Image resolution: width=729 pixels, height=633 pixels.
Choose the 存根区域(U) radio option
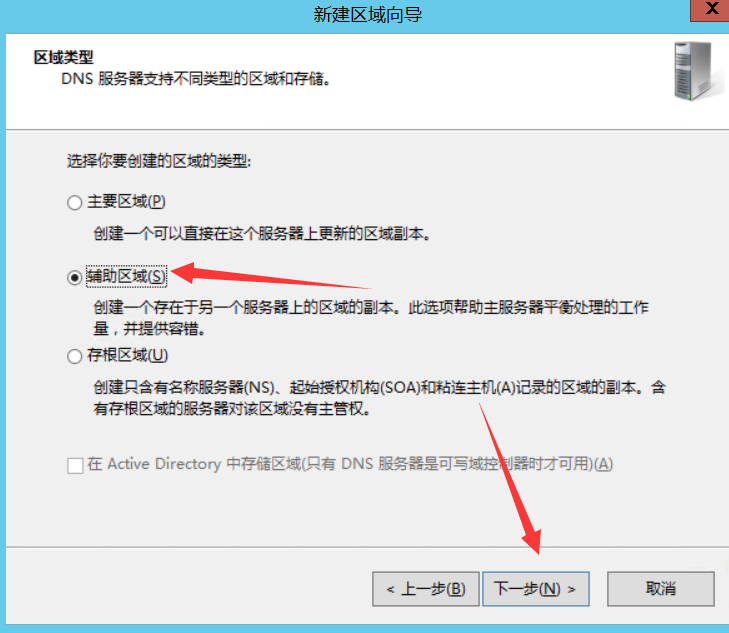tap(74, 356)
